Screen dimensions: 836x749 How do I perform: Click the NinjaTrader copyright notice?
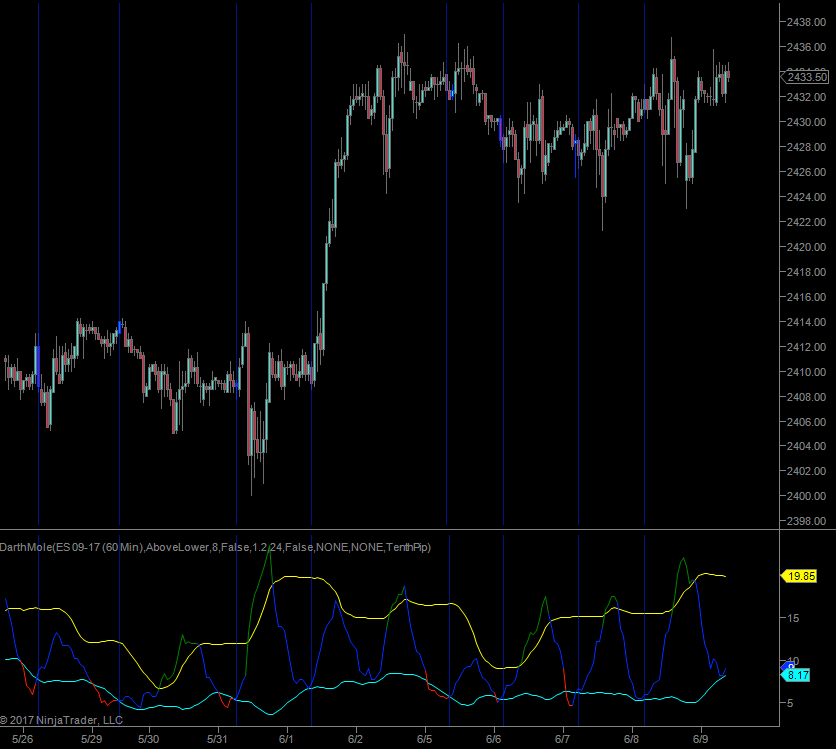[x=62, y=719]
